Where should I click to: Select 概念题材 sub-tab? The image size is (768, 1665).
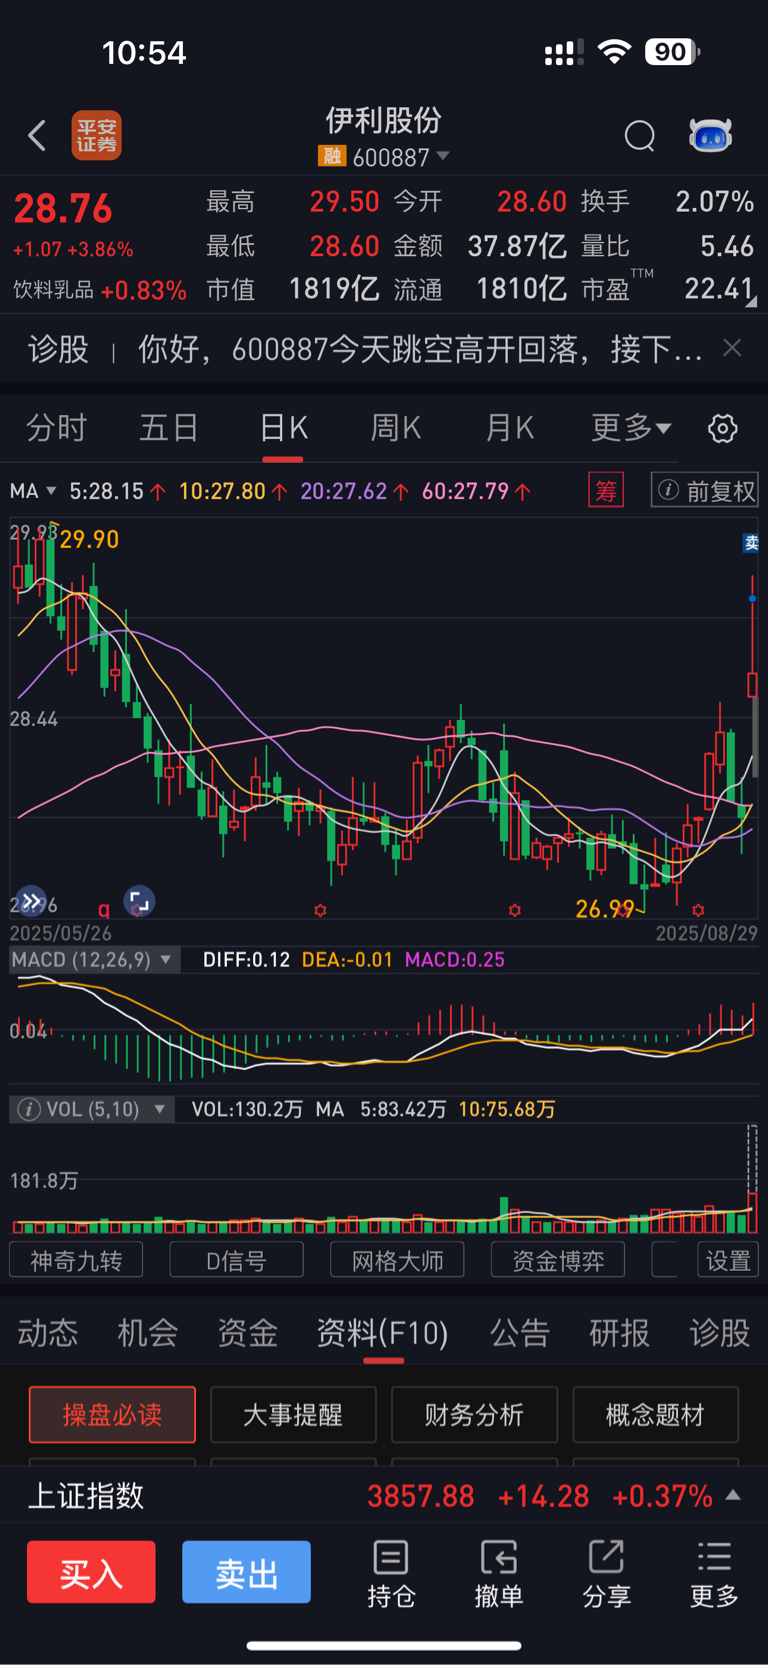[x=655, y=1414]
